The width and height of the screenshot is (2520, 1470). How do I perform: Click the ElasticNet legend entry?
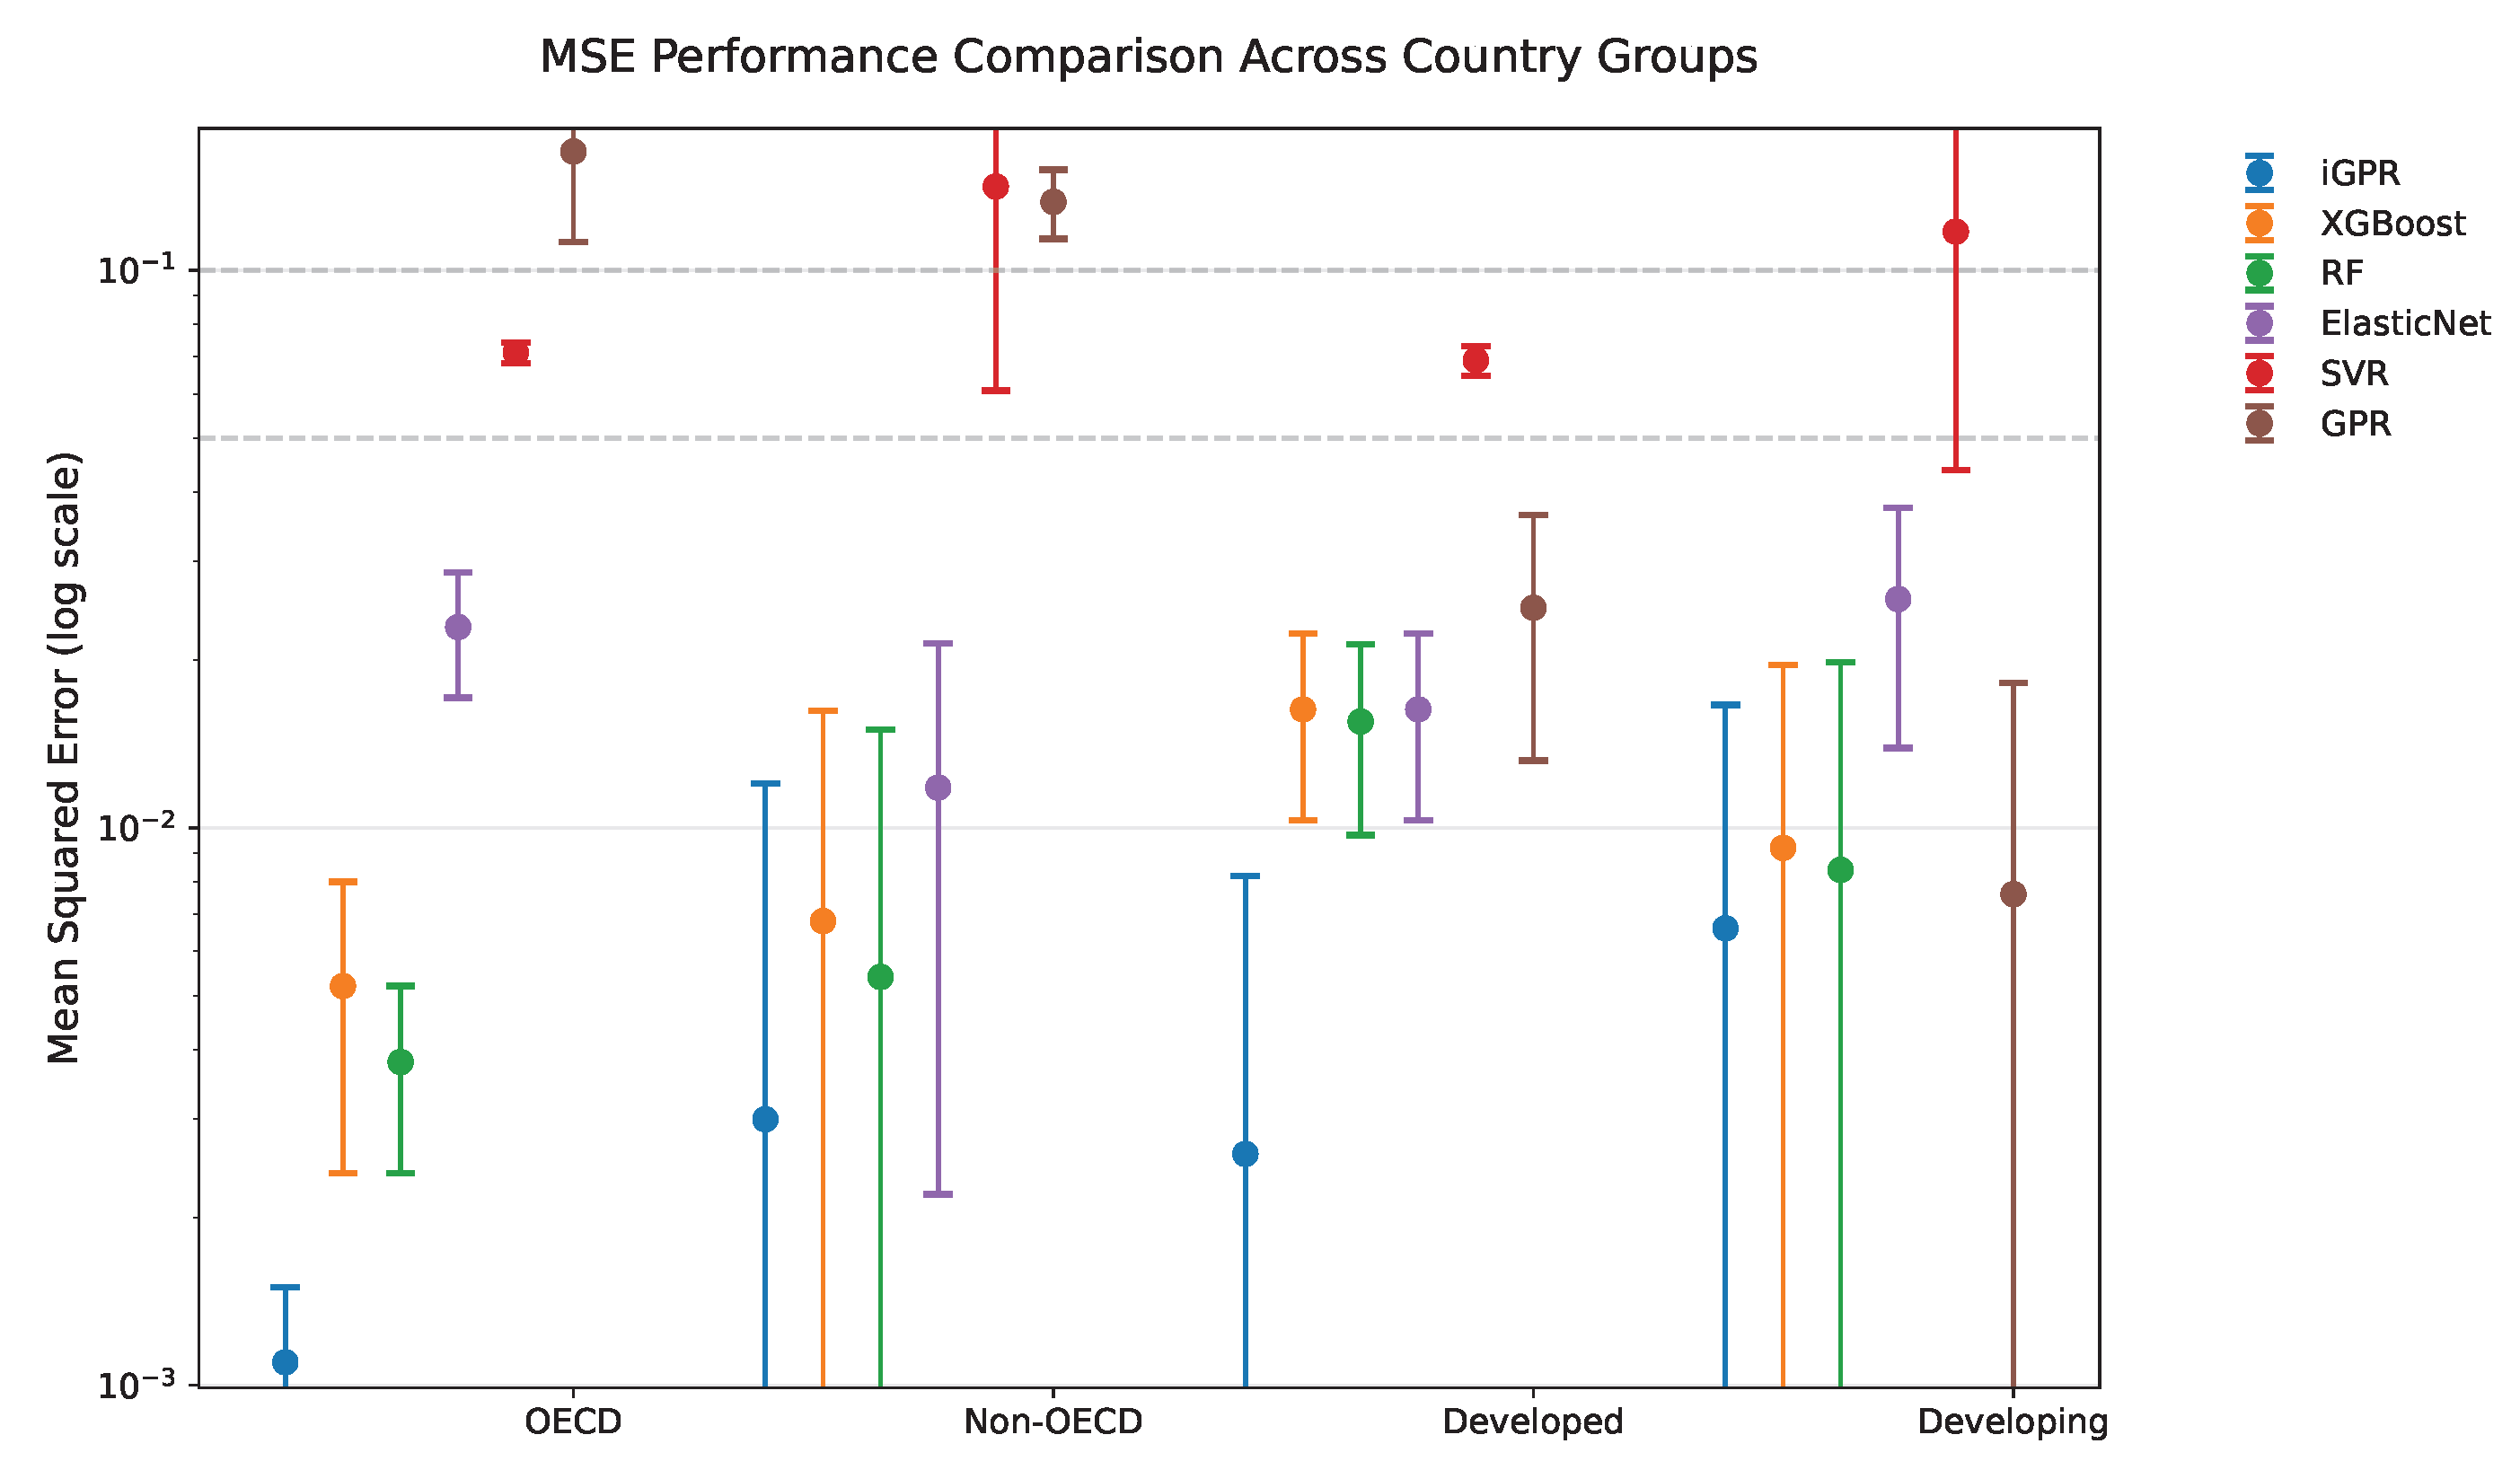tap(2367, 323)
